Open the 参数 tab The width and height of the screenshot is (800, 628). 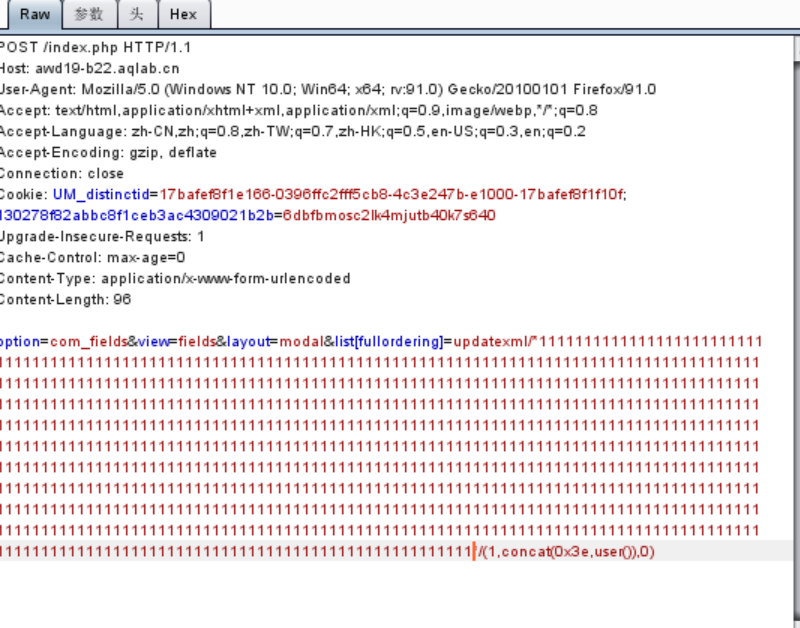[x=89, y=14]
